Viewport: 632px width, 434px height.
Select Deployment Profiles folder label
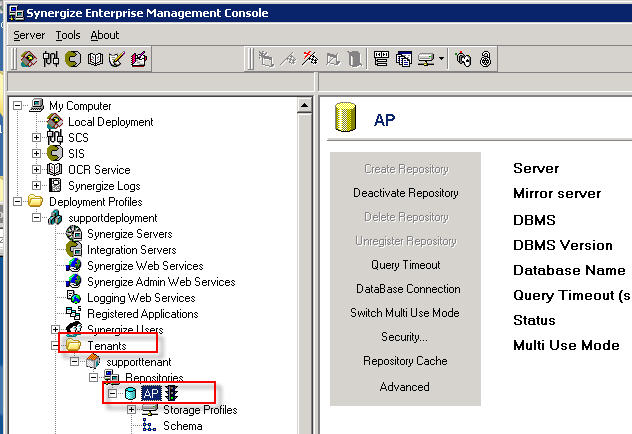tap(96, 201)
